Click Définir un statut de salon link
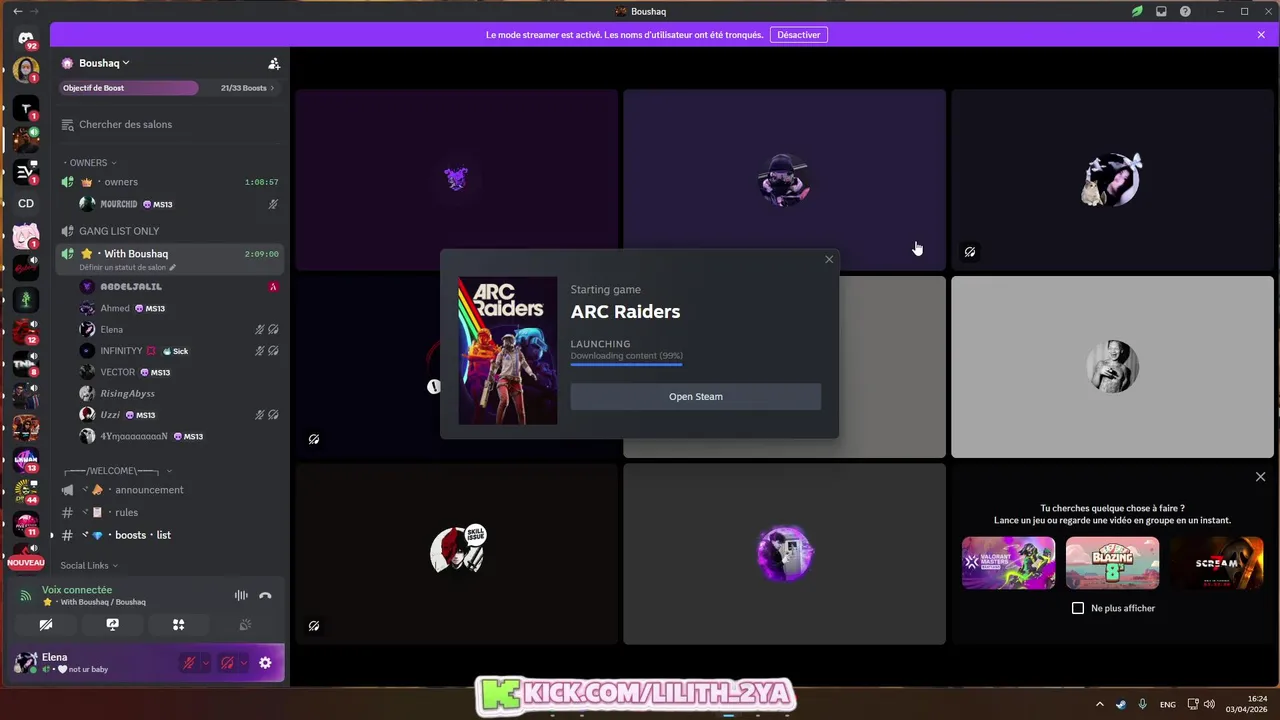1280x720 pixels. (123, 268)
